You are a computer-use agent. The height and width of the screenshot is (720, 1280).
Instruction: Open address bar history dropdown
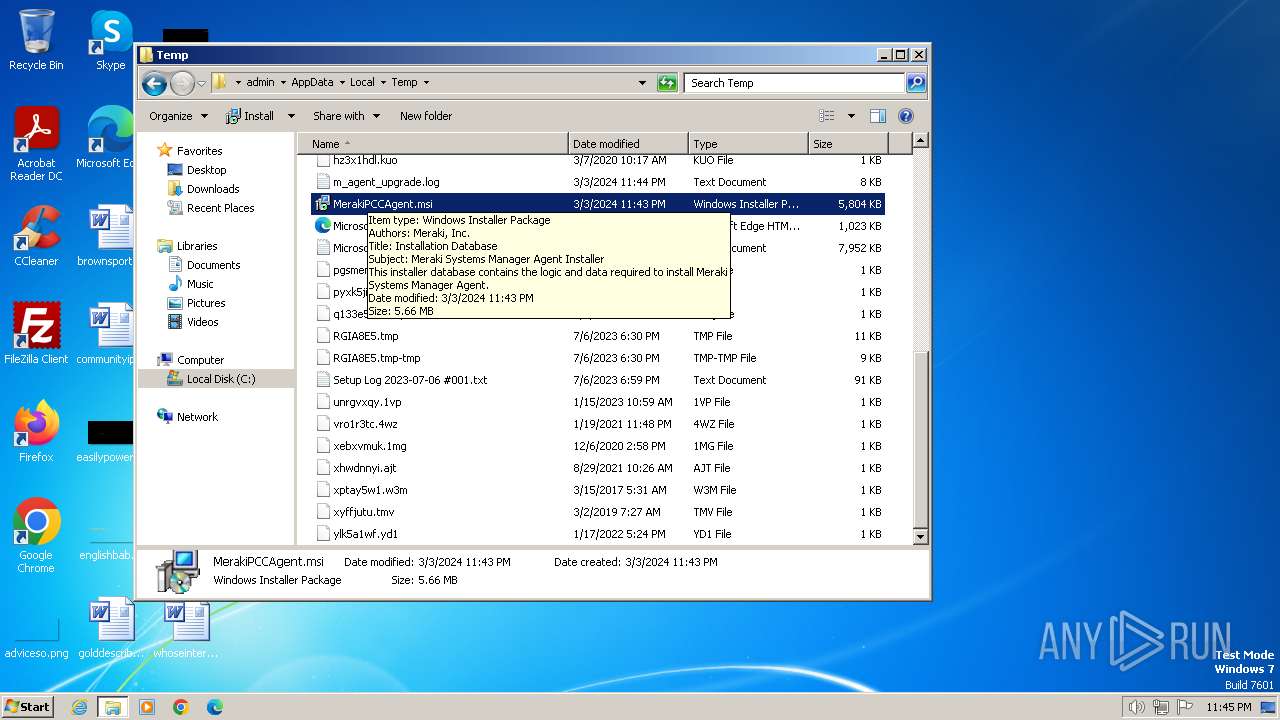(x=642, y=83)
